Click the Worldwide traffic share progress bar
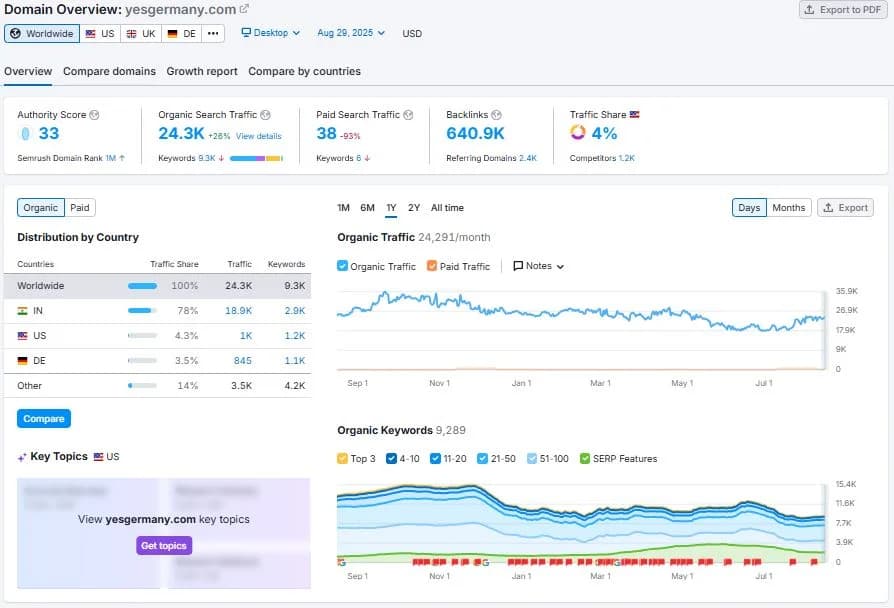This screenshot has width=894, height=608. pyautogui.click(x=142, y=286)
